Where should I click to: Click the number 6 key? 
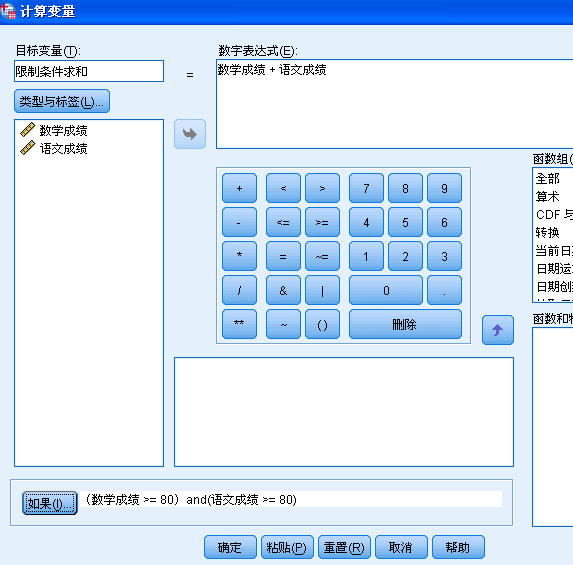click(x=444, y=222)
